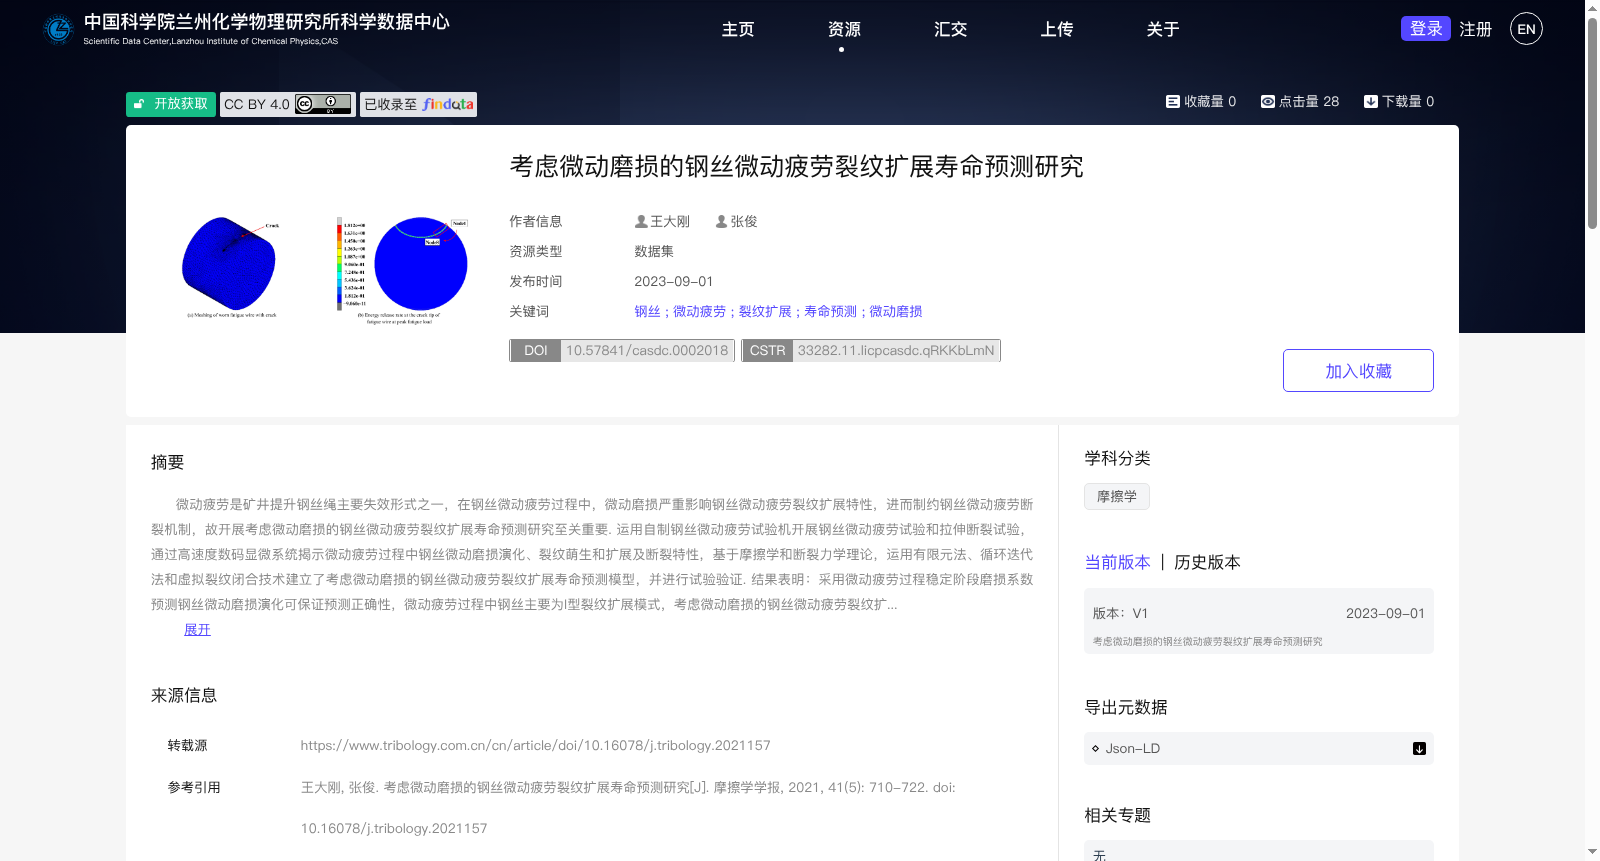The height and width of the screenshot is (861, 1600).
Task: Click keyword link 寿命预测
Action: [x=830, y=312]
